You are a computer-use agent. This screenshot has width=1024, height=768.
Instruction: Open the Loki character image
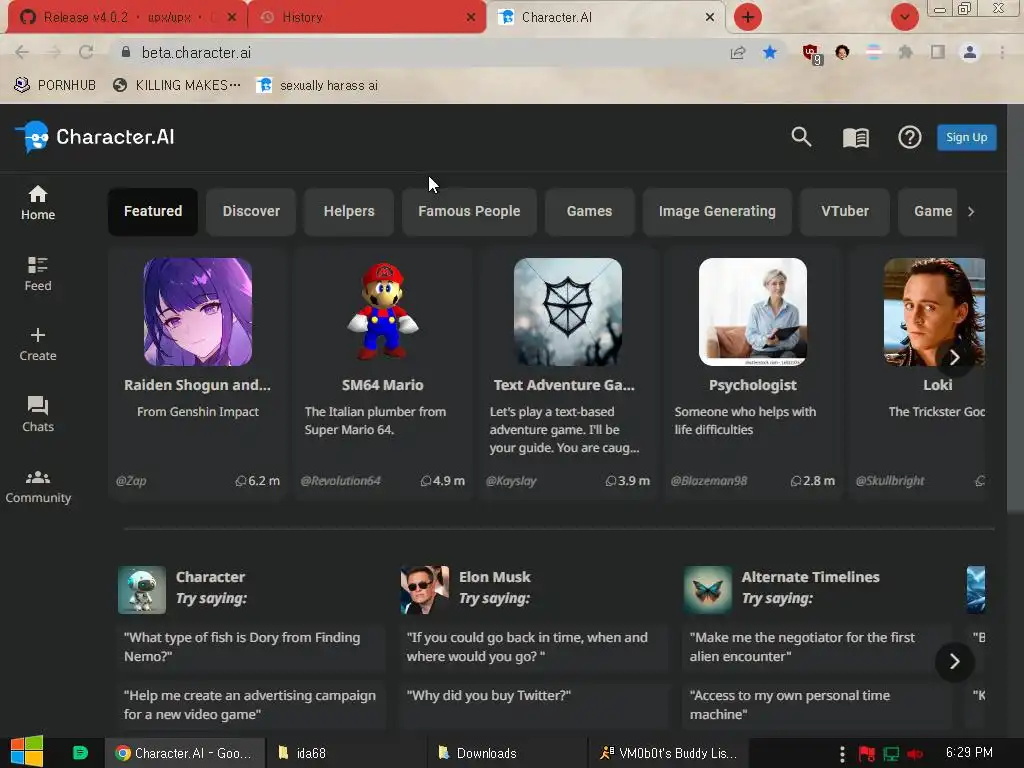pos(935,312)
